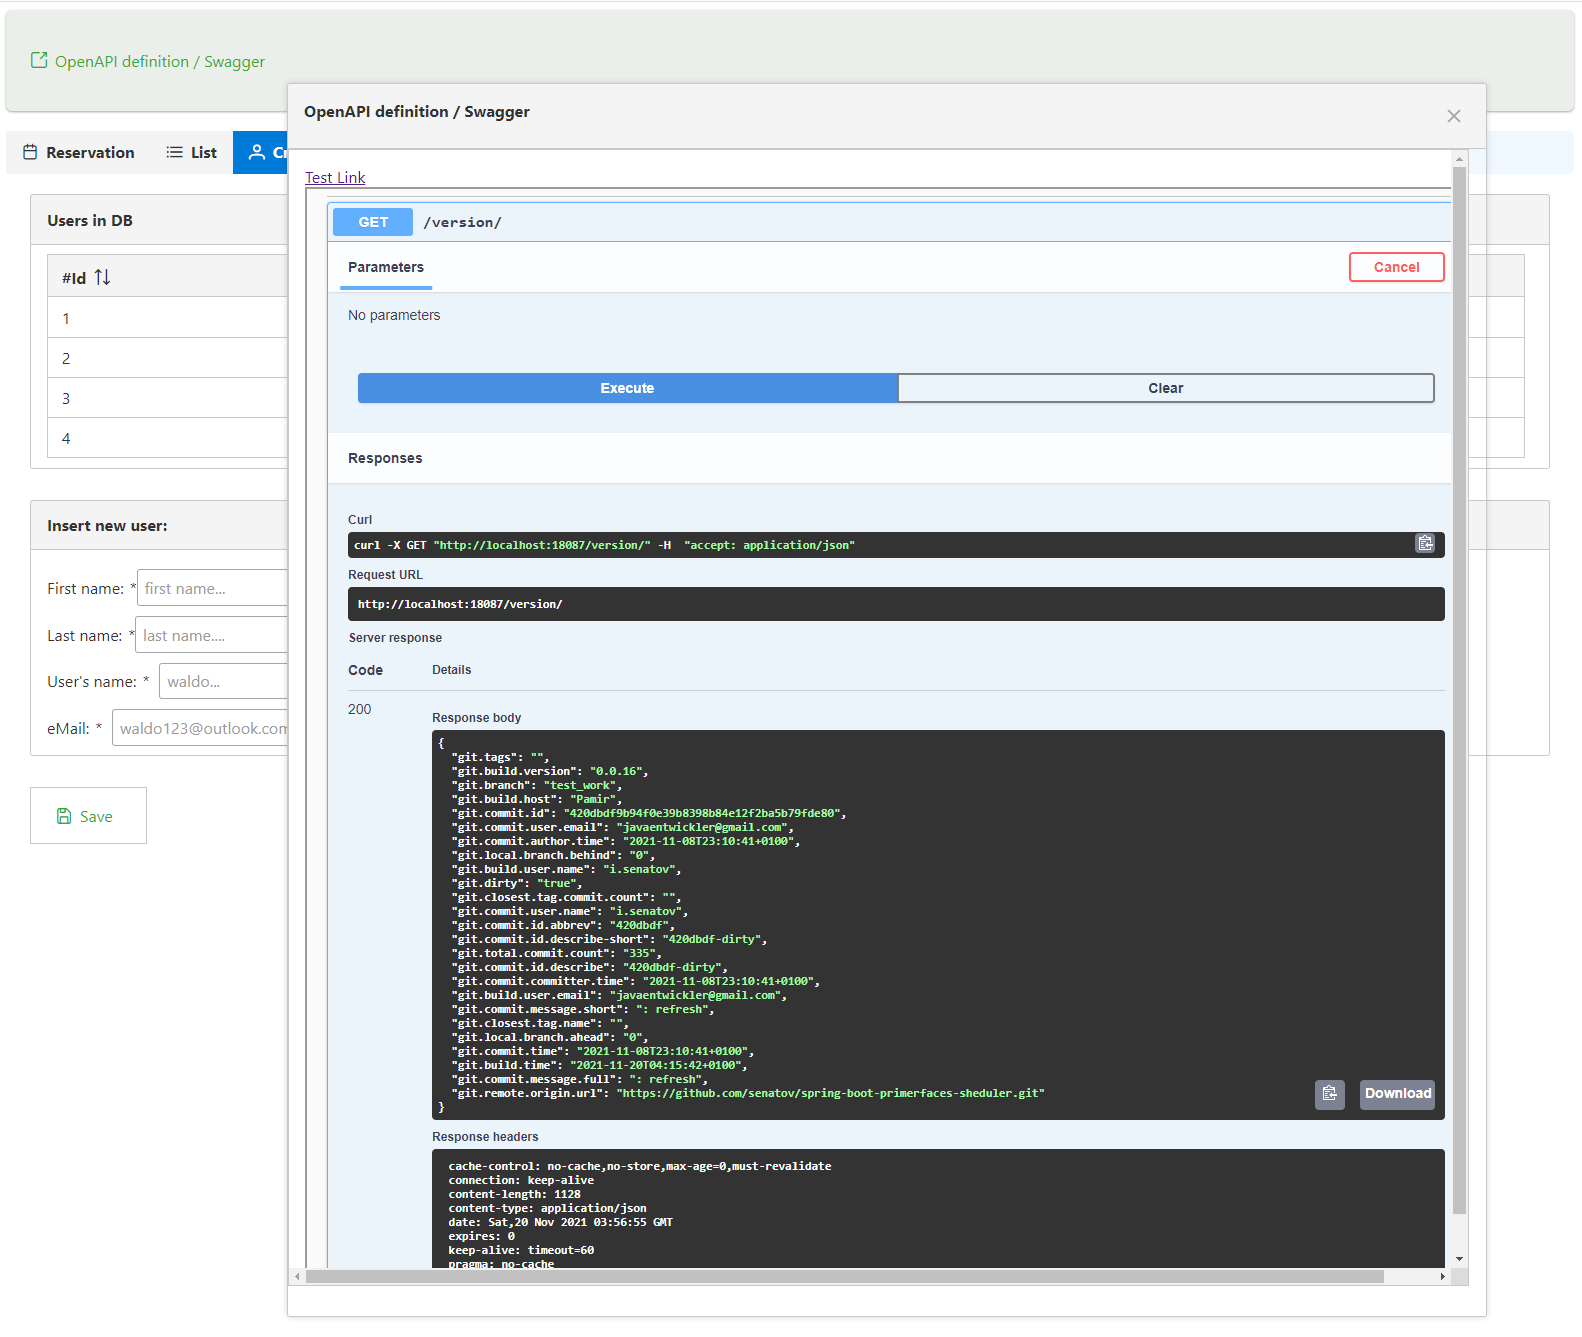Select user row with Id 1
The height and width of the screenshot is (1337, 1582).
168,318
